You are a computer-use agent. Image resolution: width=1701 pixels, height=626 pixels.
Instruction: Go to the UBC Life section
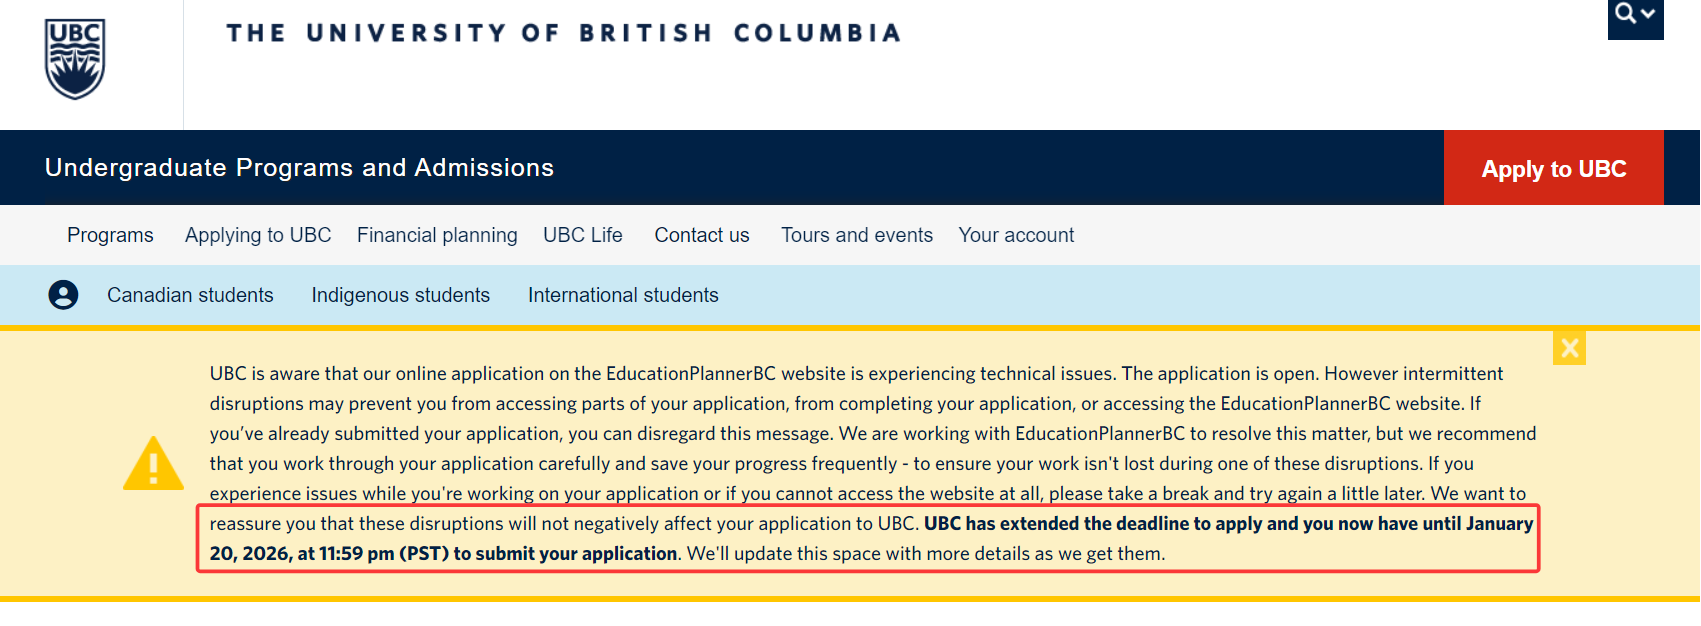click(583, 235)
